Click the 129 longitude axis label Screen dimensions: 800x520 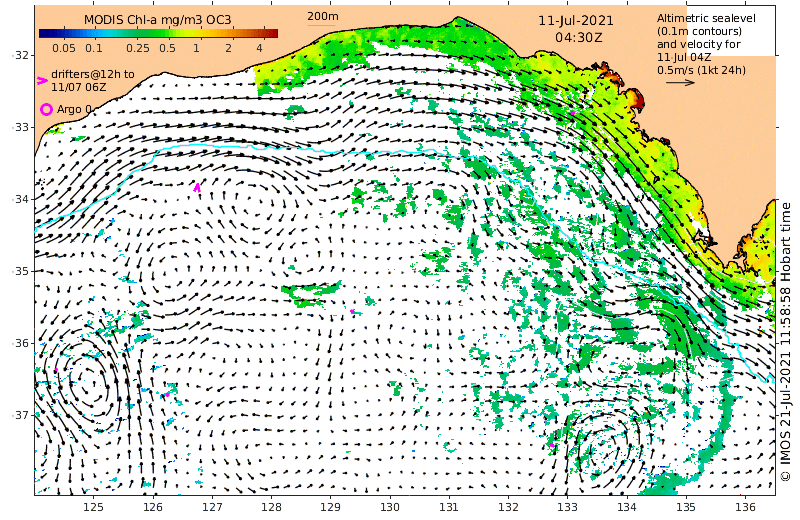(x=330, y=507)
